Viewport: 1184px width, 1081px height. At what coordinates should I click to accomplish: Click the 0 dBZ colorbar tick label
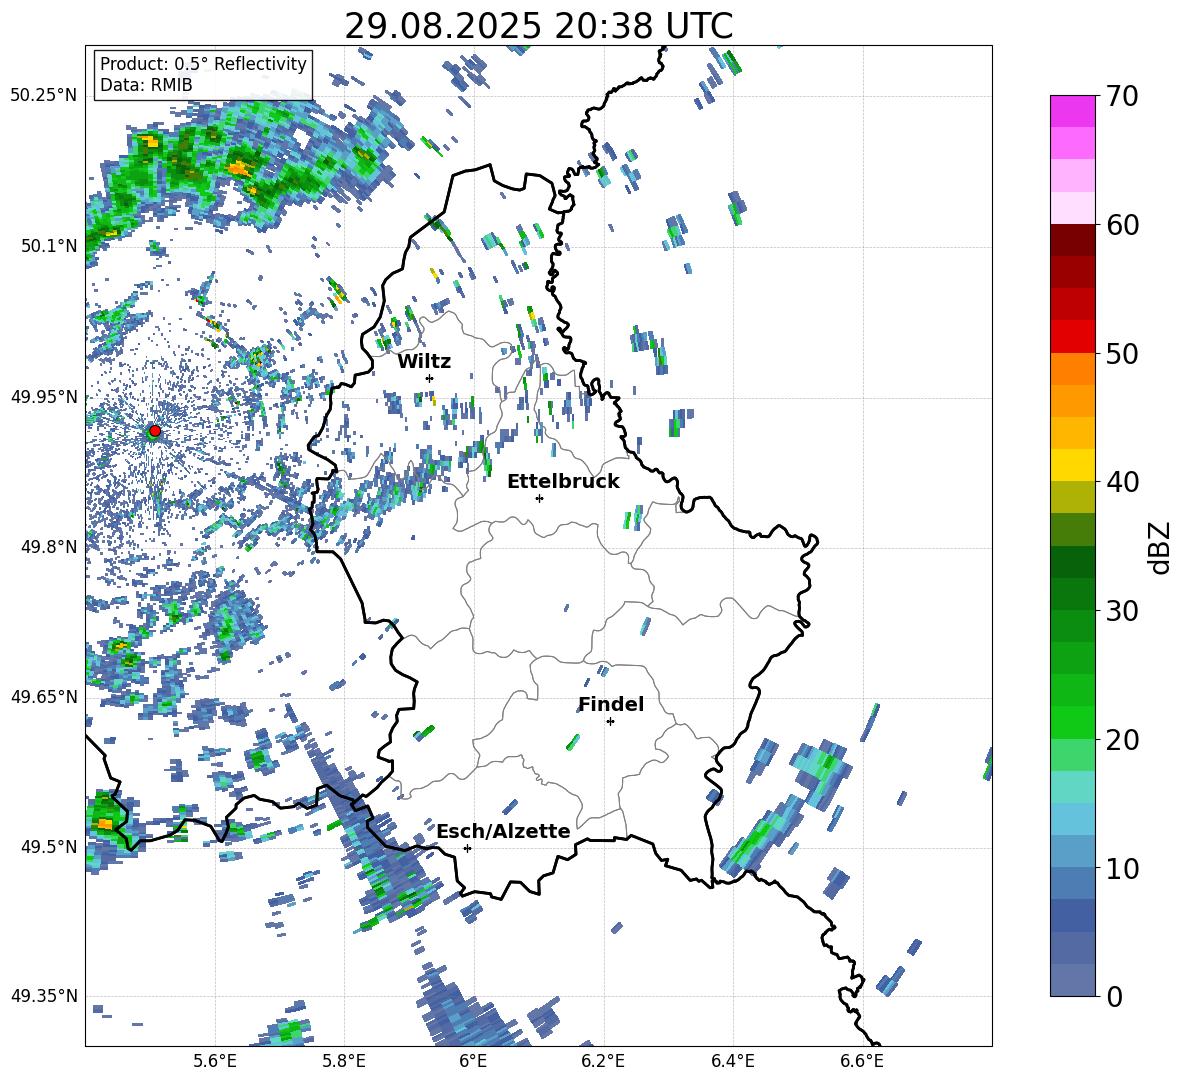[x=1114, y=996]
